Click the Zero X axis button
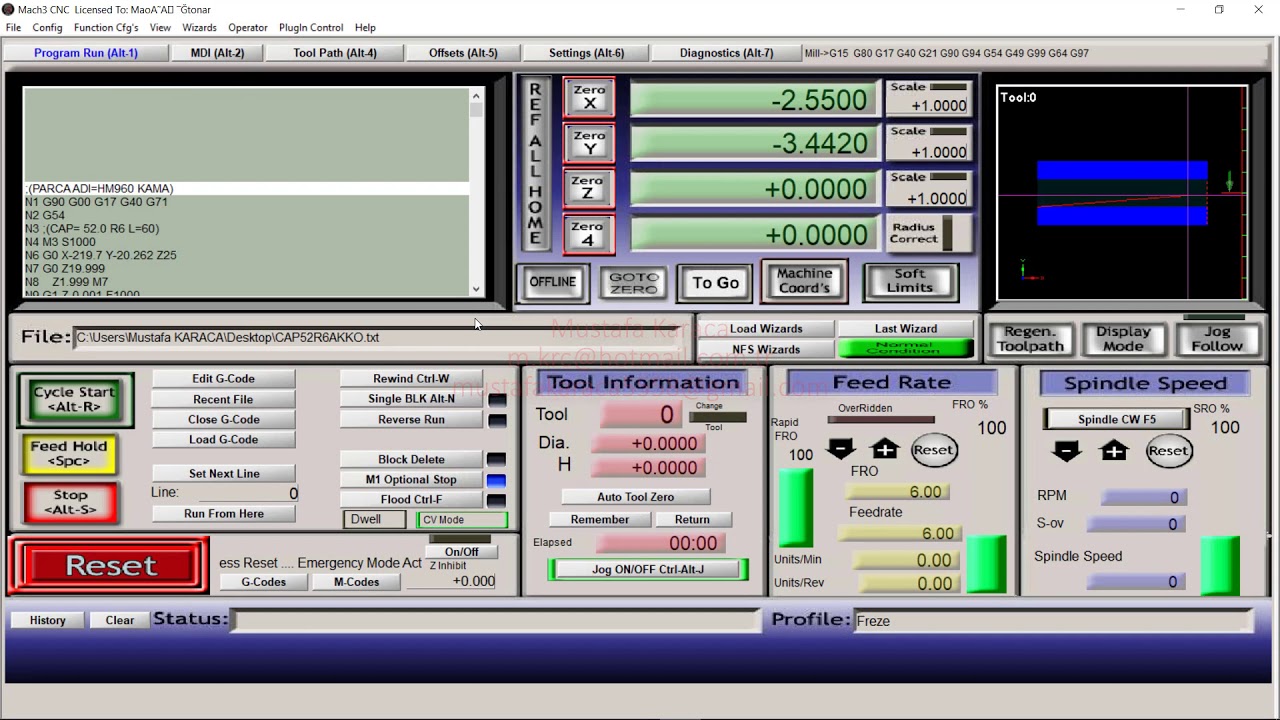Image resolution: width=1280 pixels, height=720 pixels. 589,98
